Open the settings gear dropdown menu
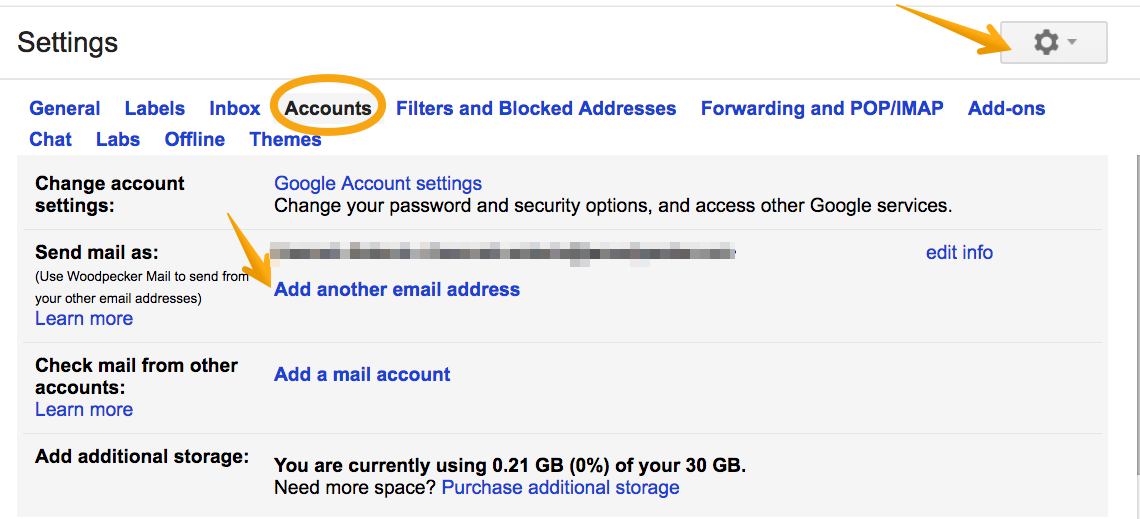This screenshot has width=1140, height=519. 1053,43
